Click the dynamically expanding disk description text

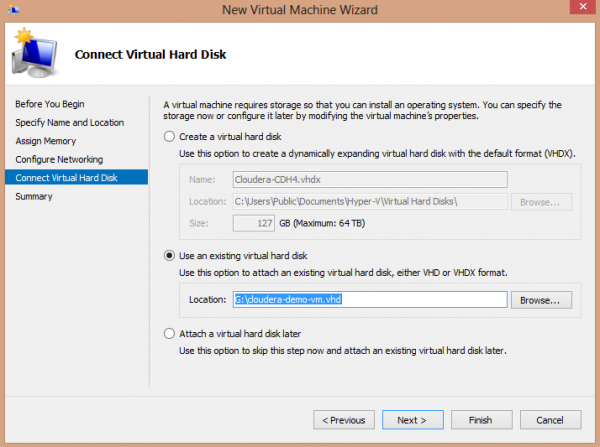coord(377,154)
